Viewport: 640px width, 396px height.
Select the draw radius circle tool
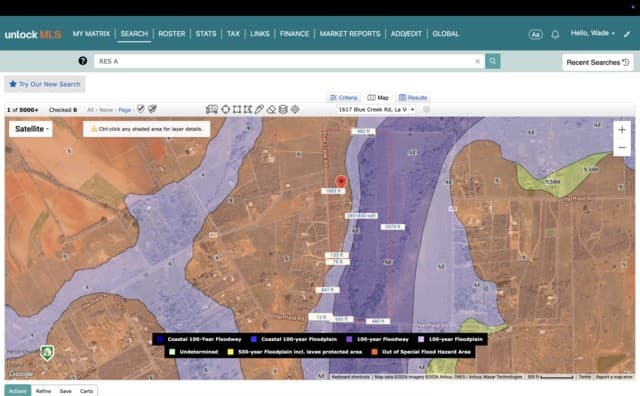point(225,109)
